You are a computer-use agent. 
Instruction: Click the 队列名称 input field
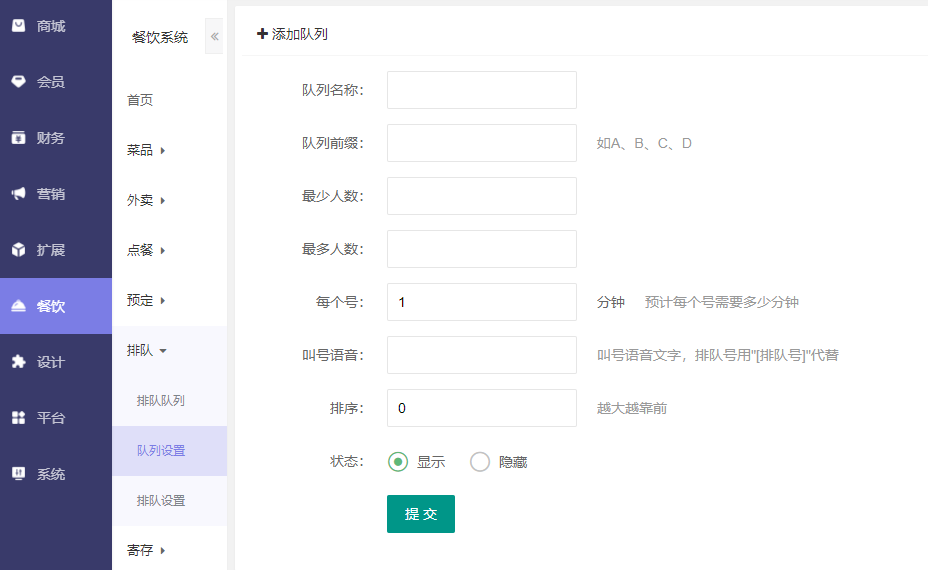pyautogui.click(x=481, y=90)
